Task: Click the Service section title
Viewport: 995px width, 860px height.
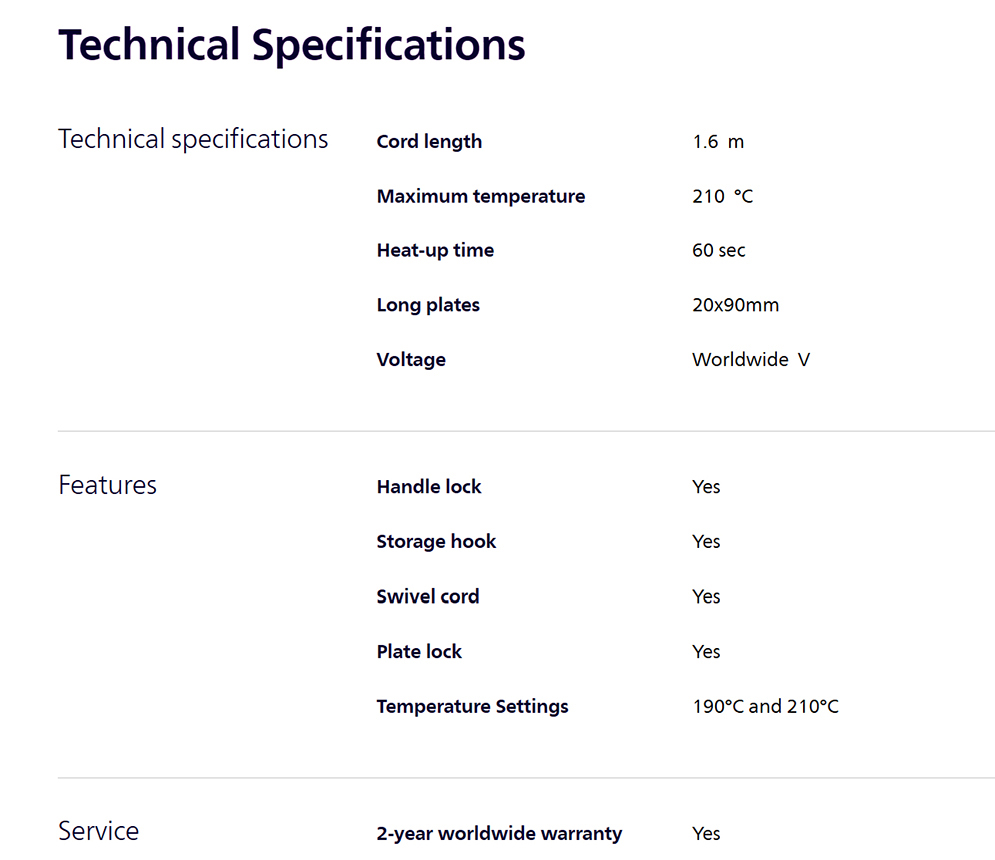Action: pyautogui.click(x=98, y=831)
